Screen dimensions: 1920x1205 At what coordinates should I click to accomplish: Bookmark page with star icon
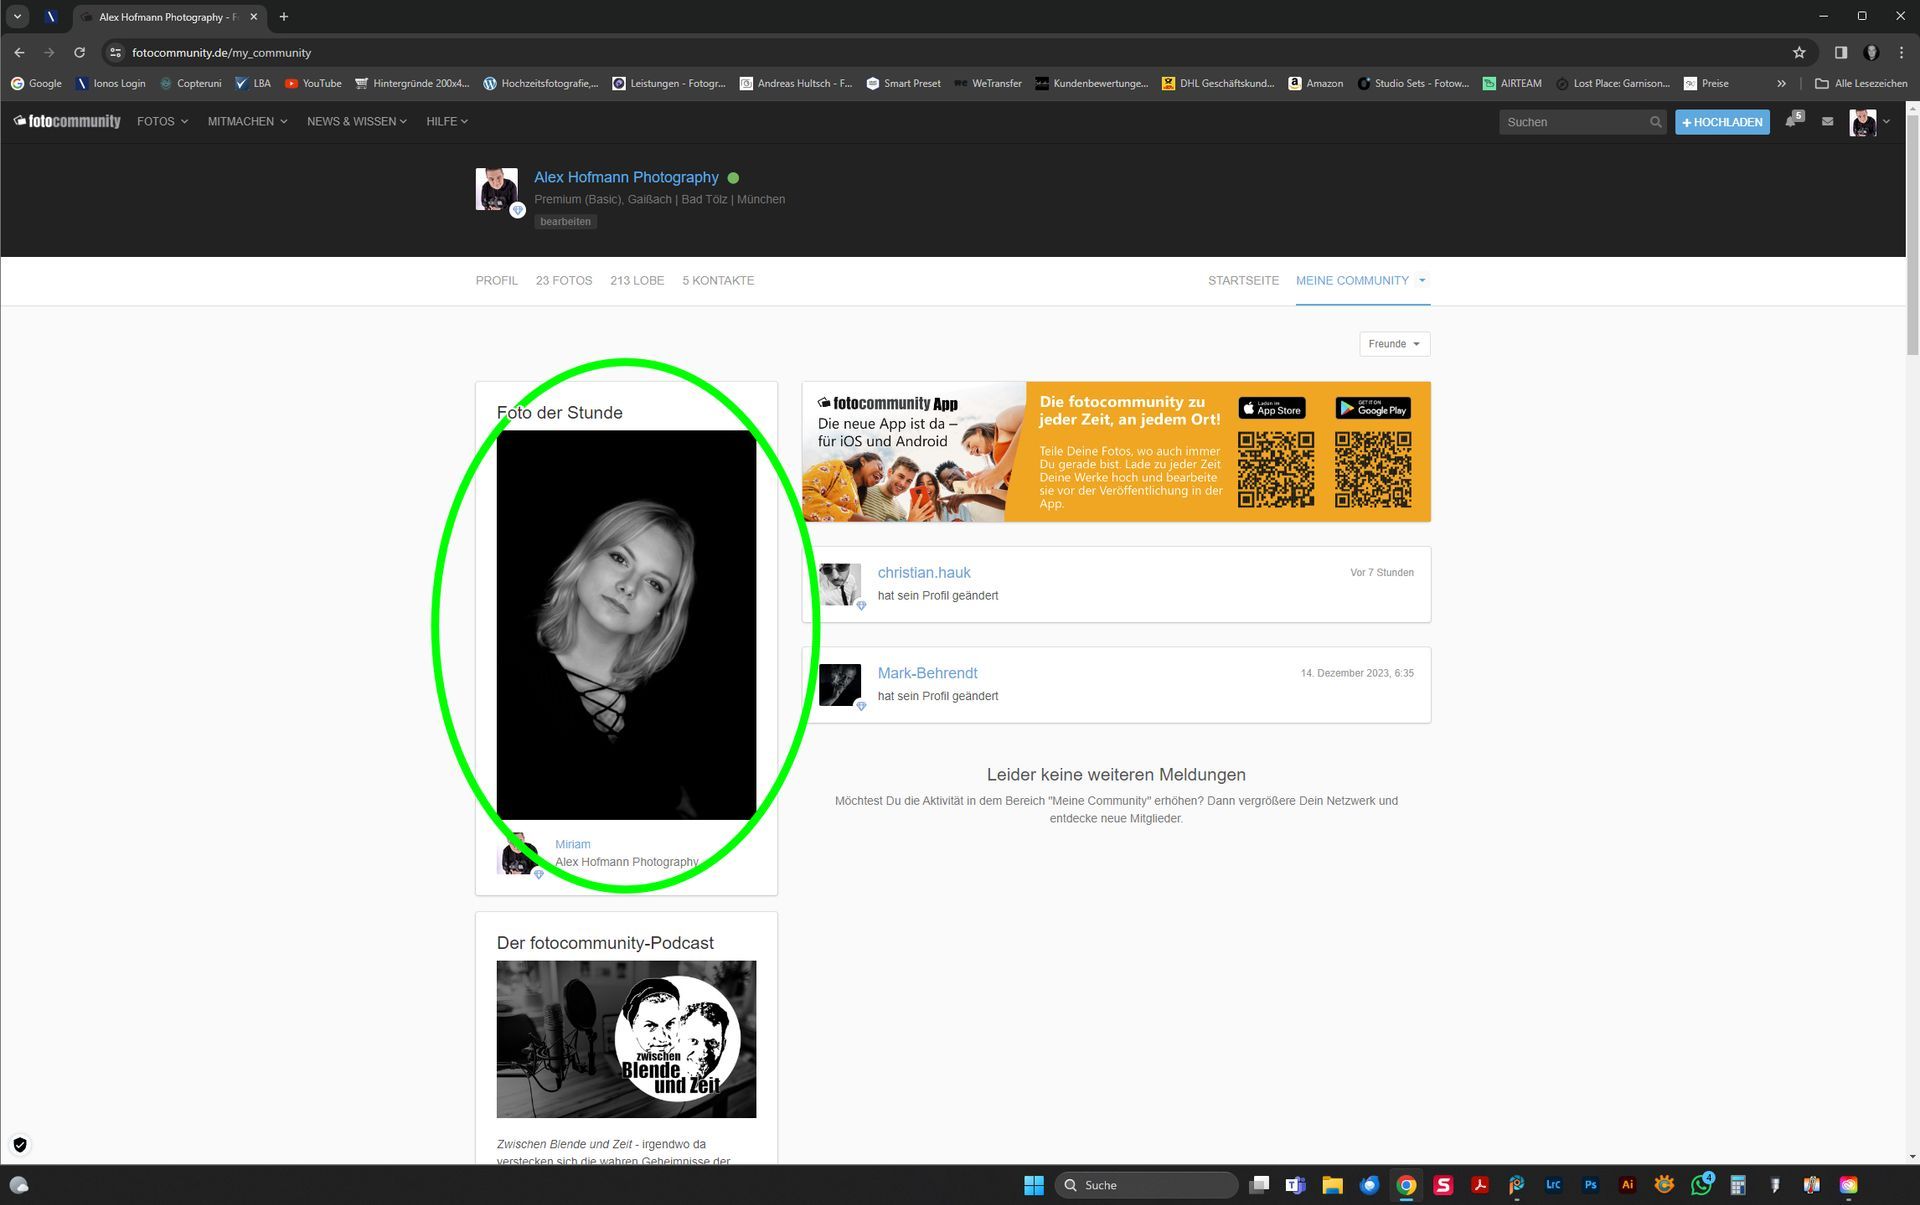[x=1799, y=53]
